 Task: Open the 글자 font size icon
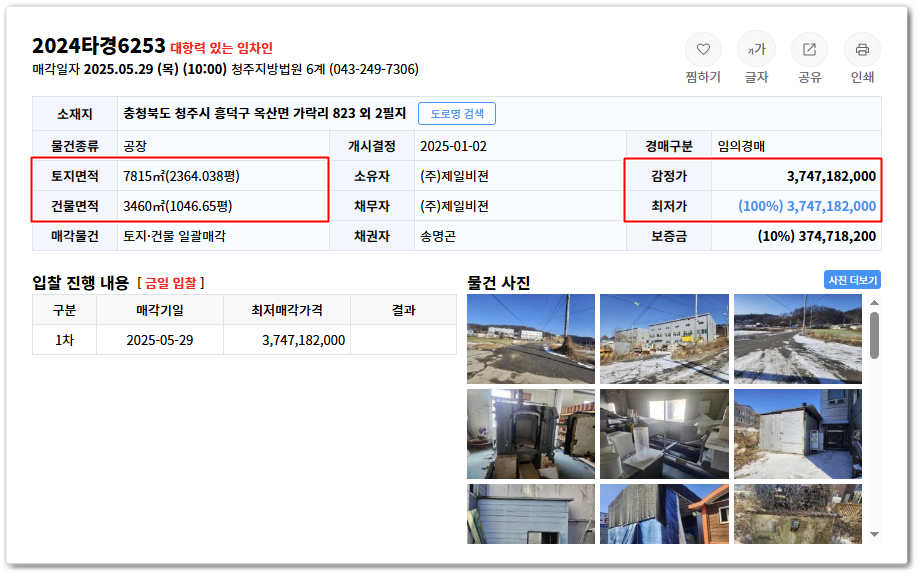click(x=756, y=50)
